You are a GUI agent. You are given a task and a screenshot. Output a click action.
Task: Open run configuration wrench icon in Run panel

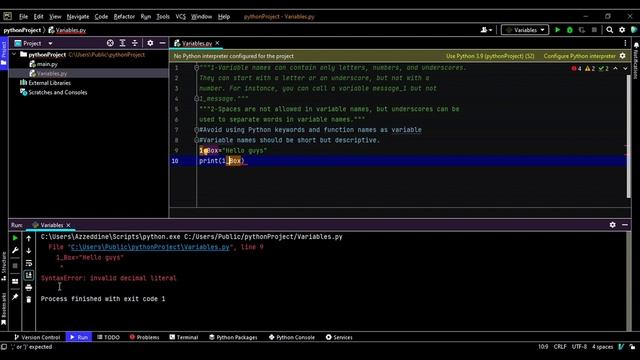click(x=15, y=250)
